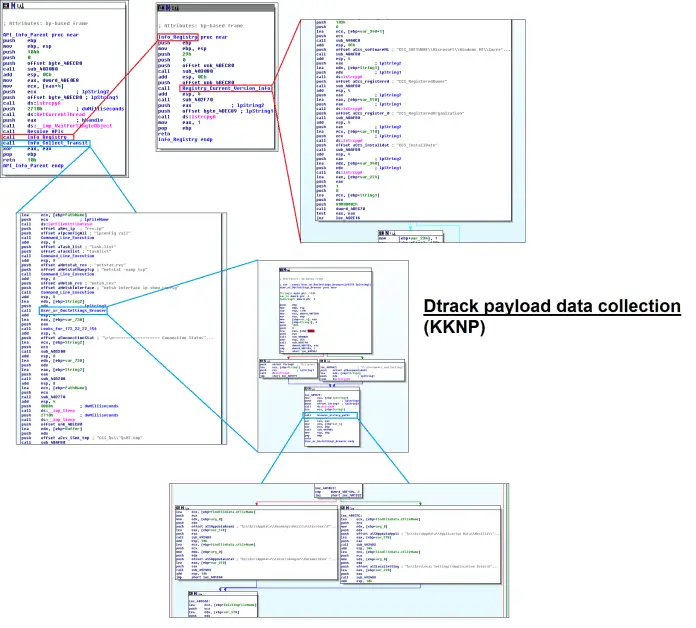Click the title bar of API_Info_Parent node
The height and width of the screenshot is (628, 696).
tap(64, 5)
